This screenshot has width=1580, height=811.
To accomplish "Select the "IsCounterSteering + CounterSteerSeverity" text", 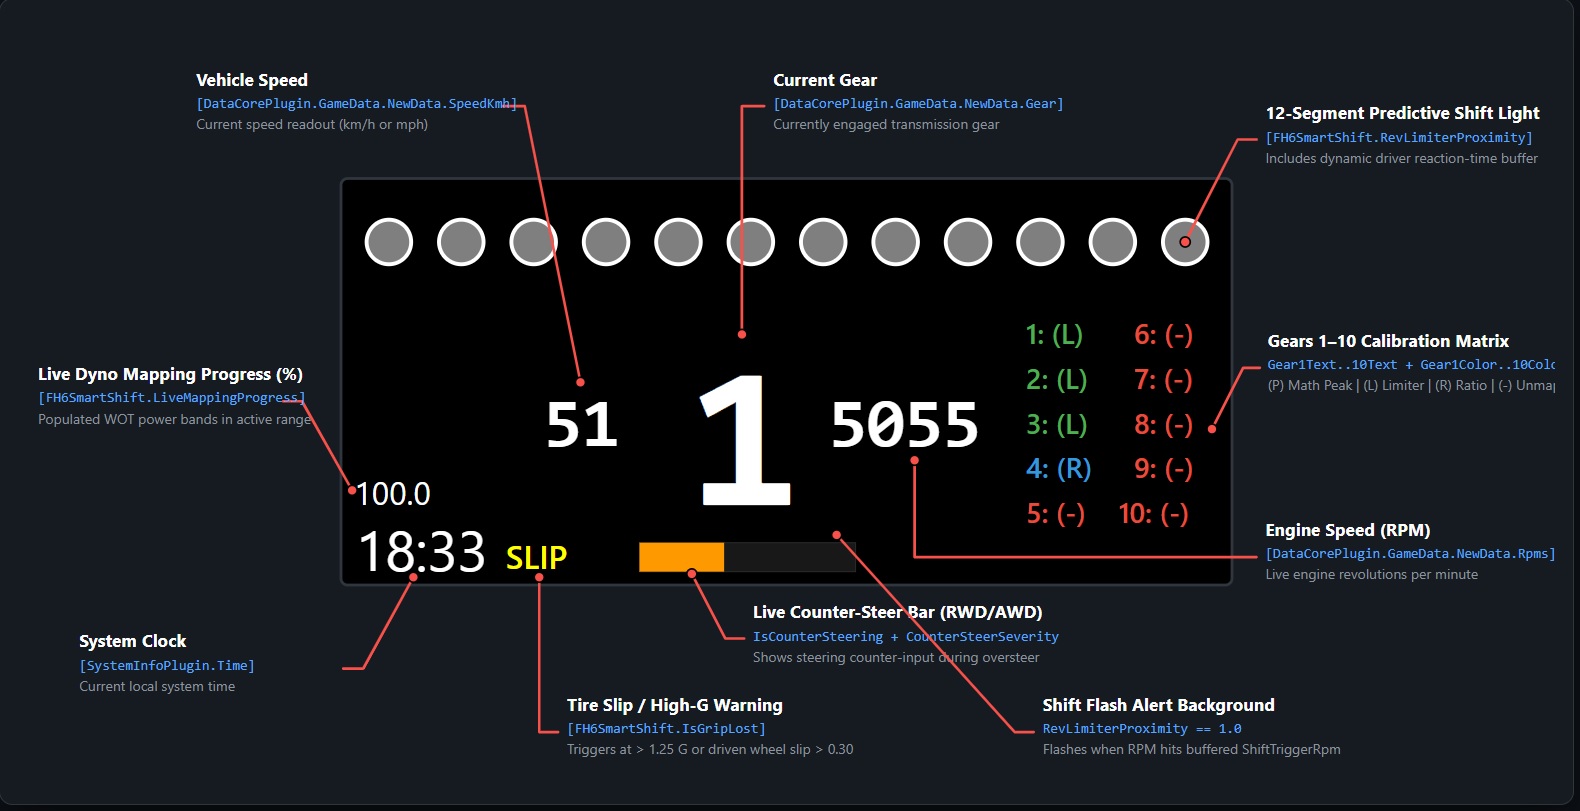I will (x=906, y=637).
